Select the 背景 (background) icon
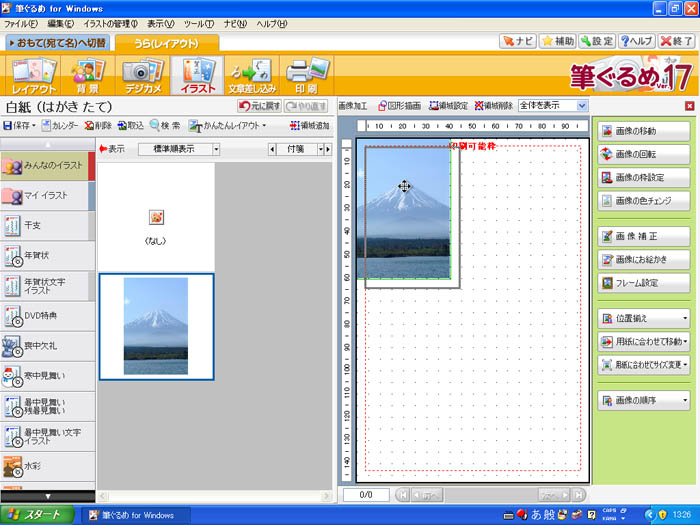This screenshot has width=700, height=525. [89, 77]
